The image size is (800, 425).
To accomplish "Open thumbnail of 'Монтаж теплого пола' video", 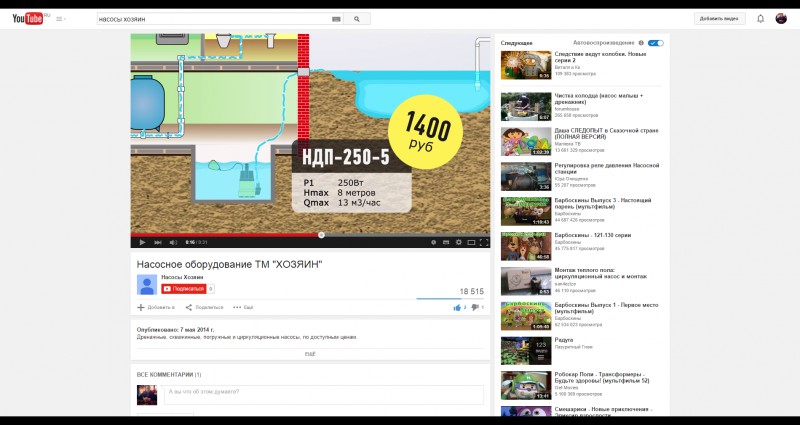I will (526, 281).
